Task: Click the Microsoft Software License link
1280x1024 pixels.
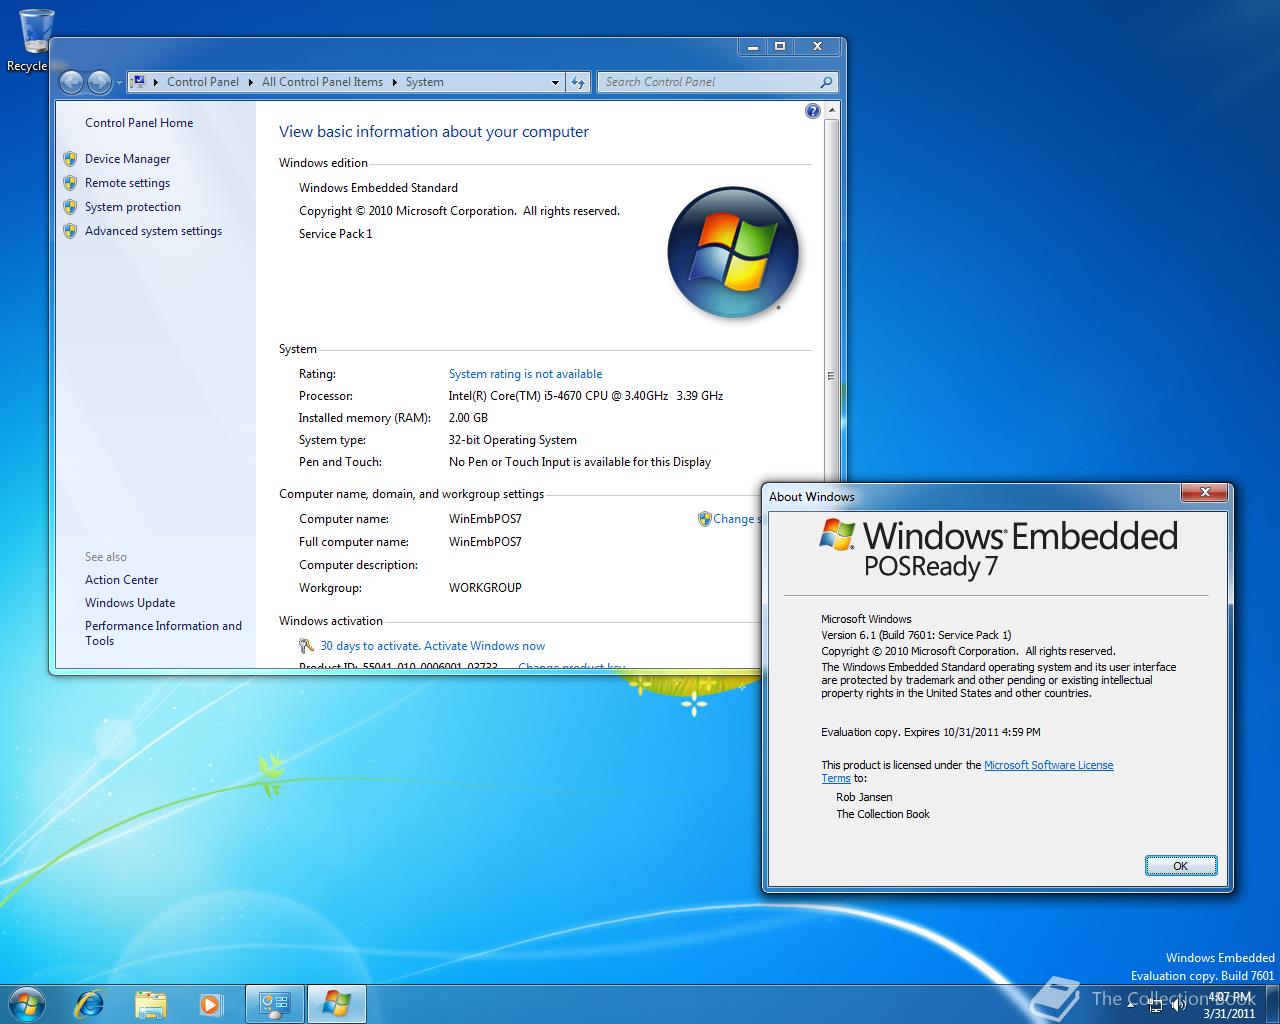Action: click(1048, 765)
